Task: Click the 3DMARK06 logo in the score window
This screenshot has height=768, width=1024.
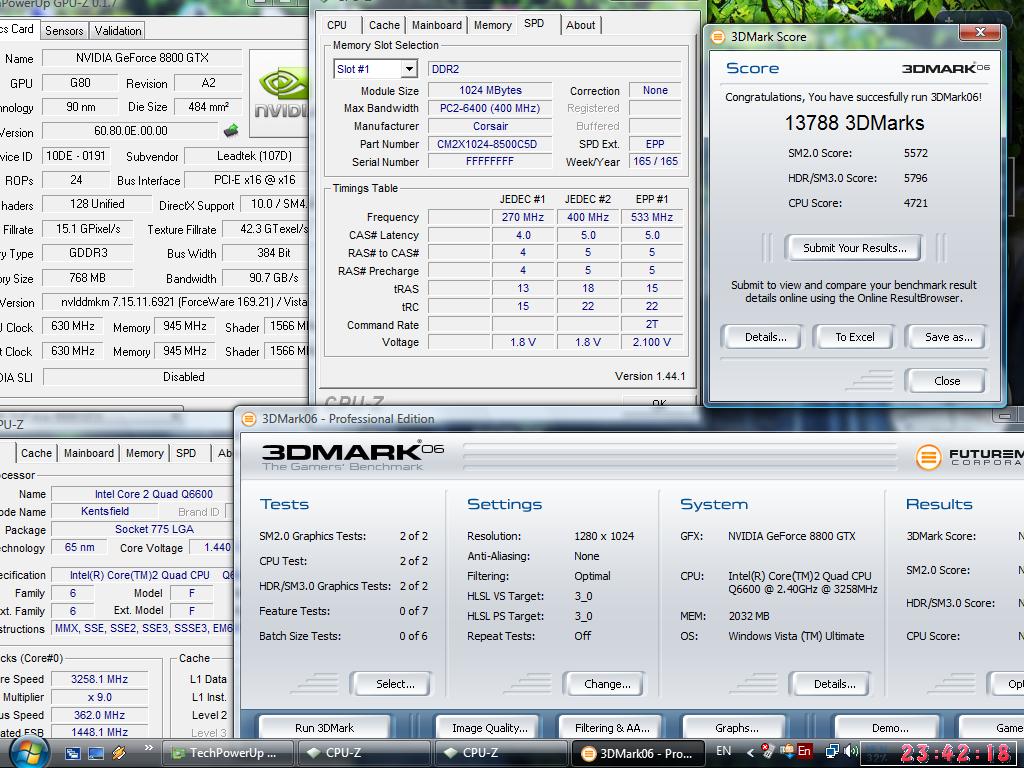Action: 946,68
